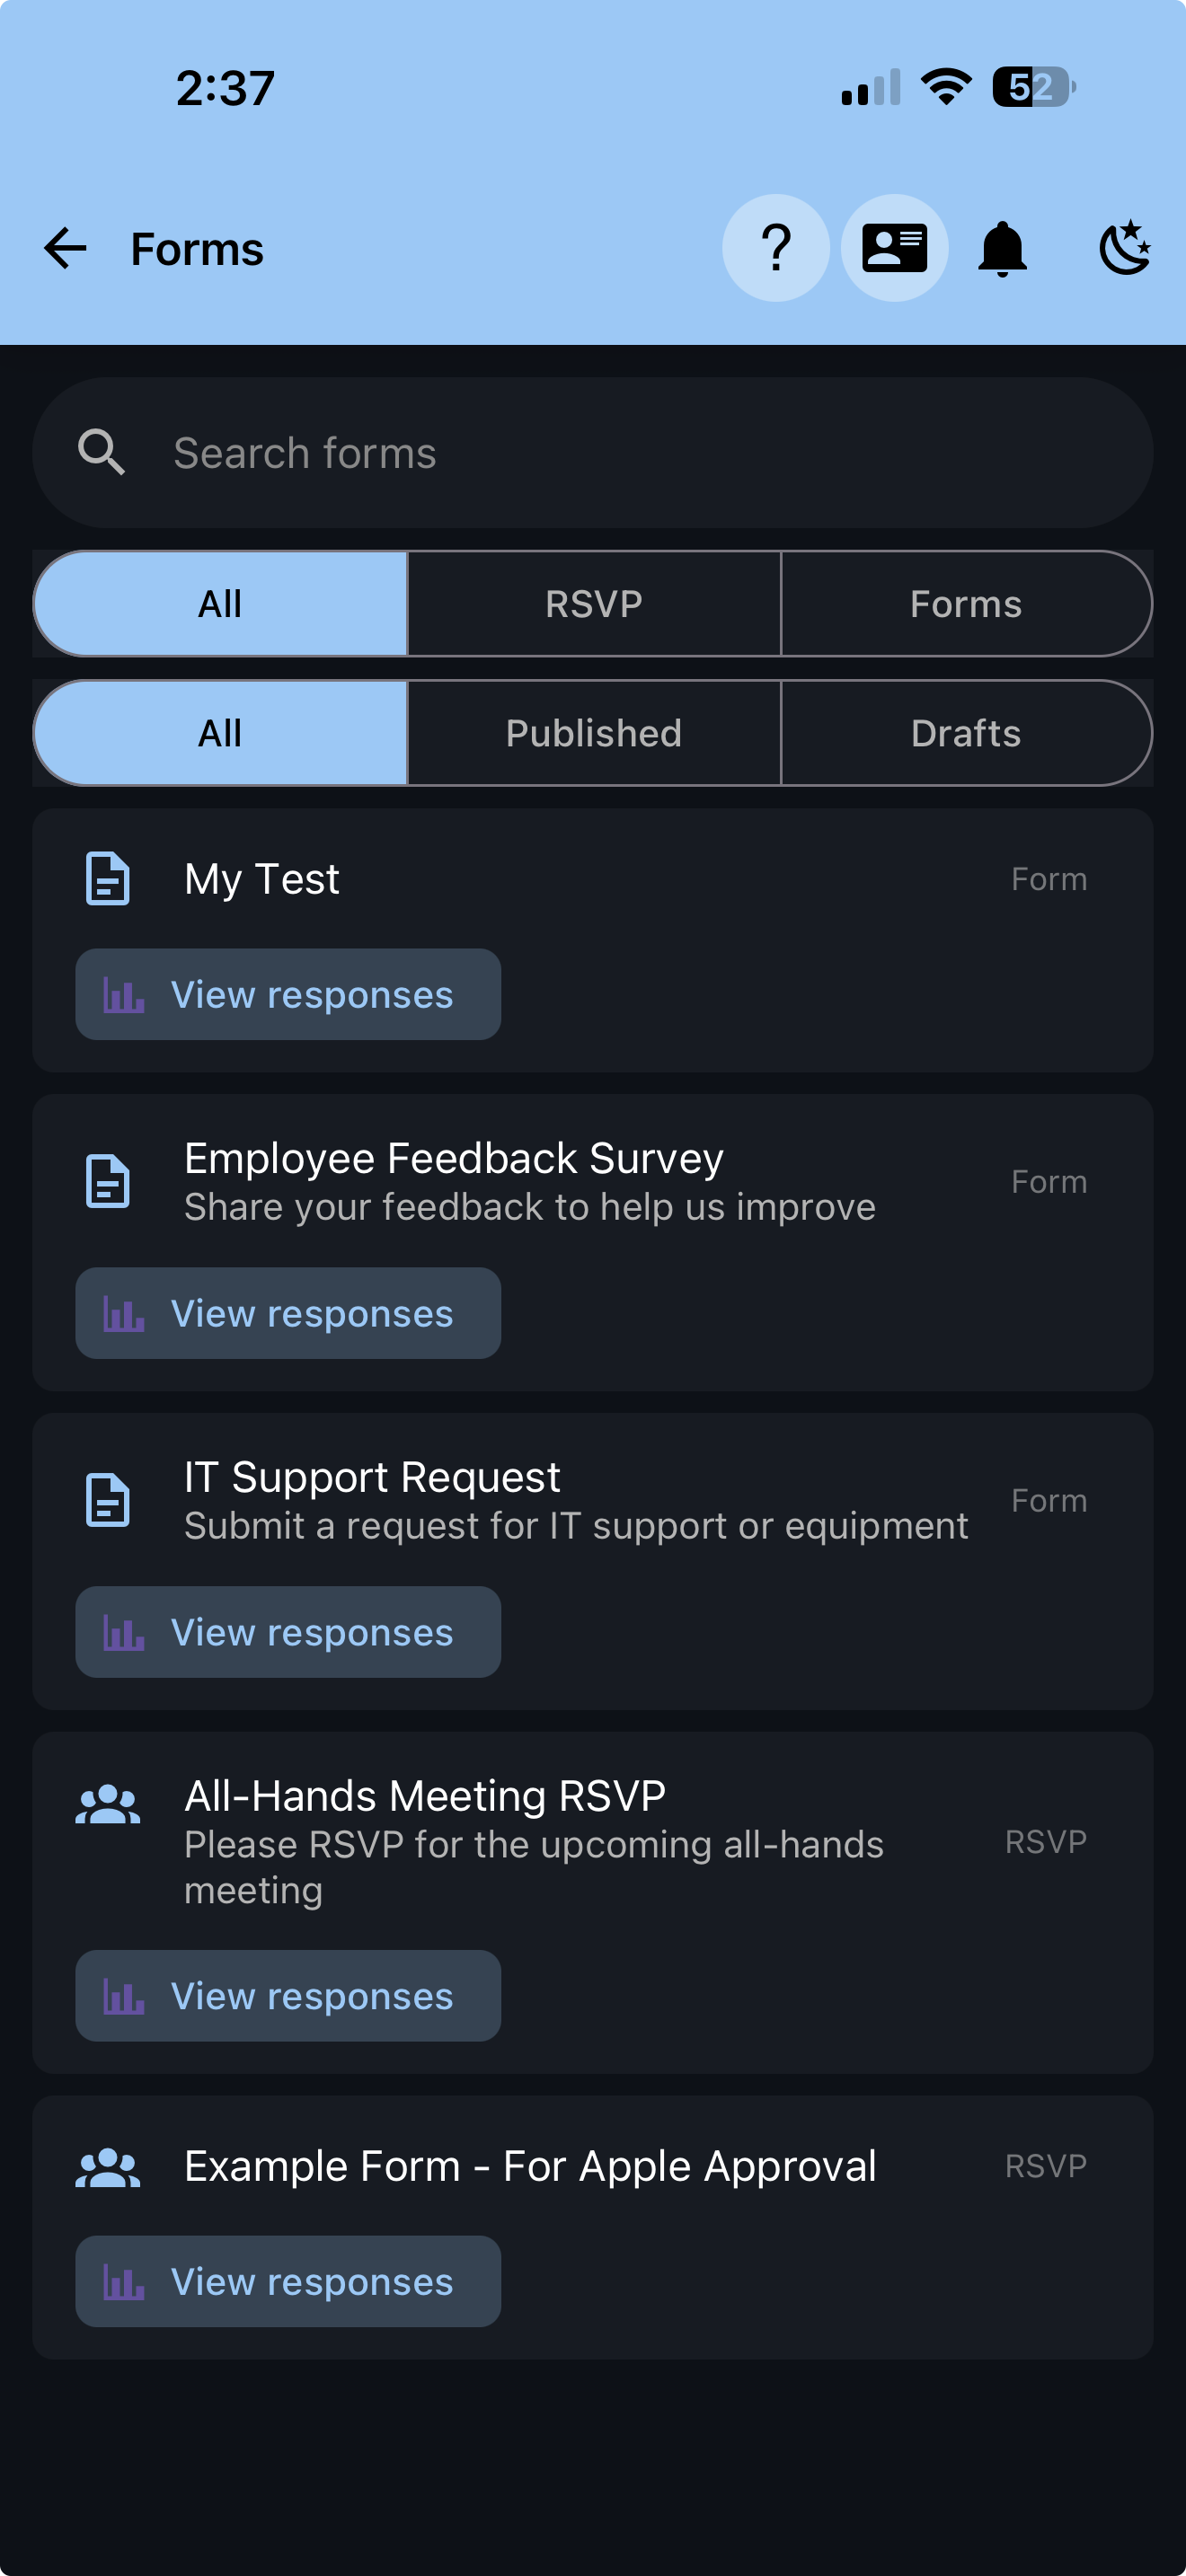Viewport: 1186px width, 2576px height.
Task: Select the Forms type filter
Action: click(966, 604)
